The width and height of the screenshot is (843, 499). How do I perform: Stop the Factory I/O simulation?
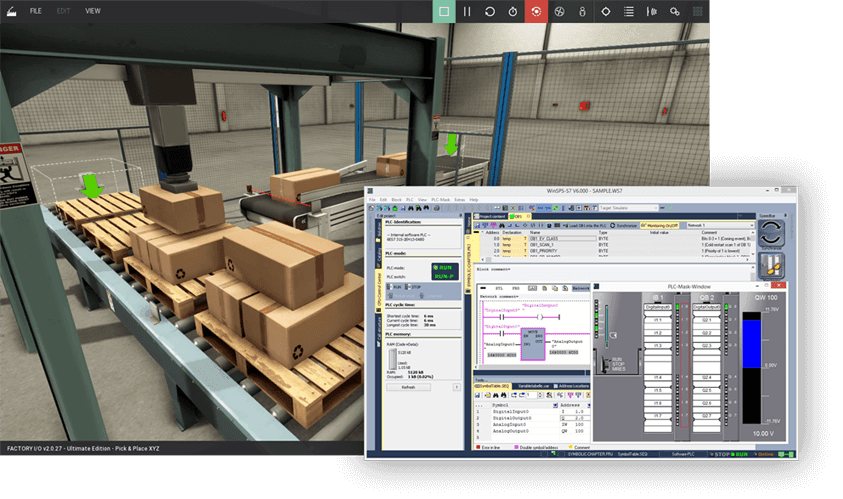tap(444, 11)
